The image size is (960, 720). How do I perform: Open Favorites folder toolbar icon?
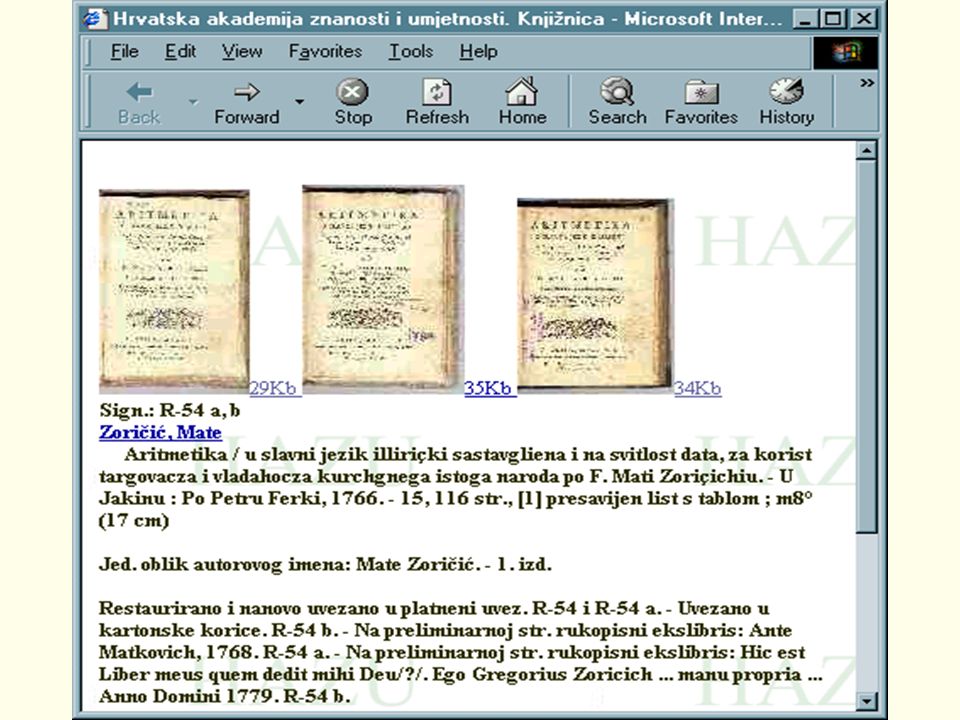point(702,92)
